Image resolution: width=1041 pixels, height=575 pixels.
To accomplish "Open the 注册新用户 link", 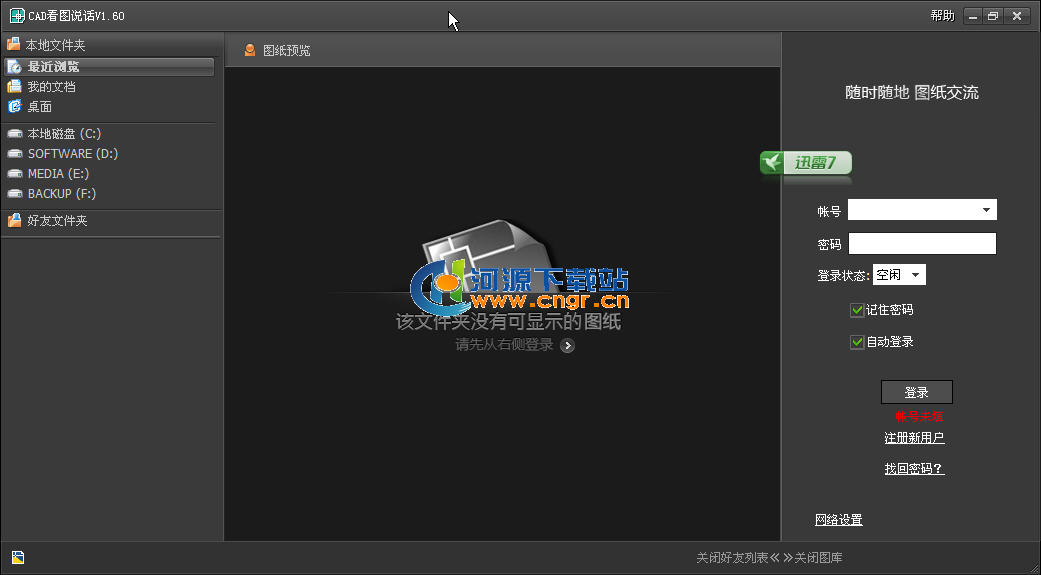I will coord(914,438).
